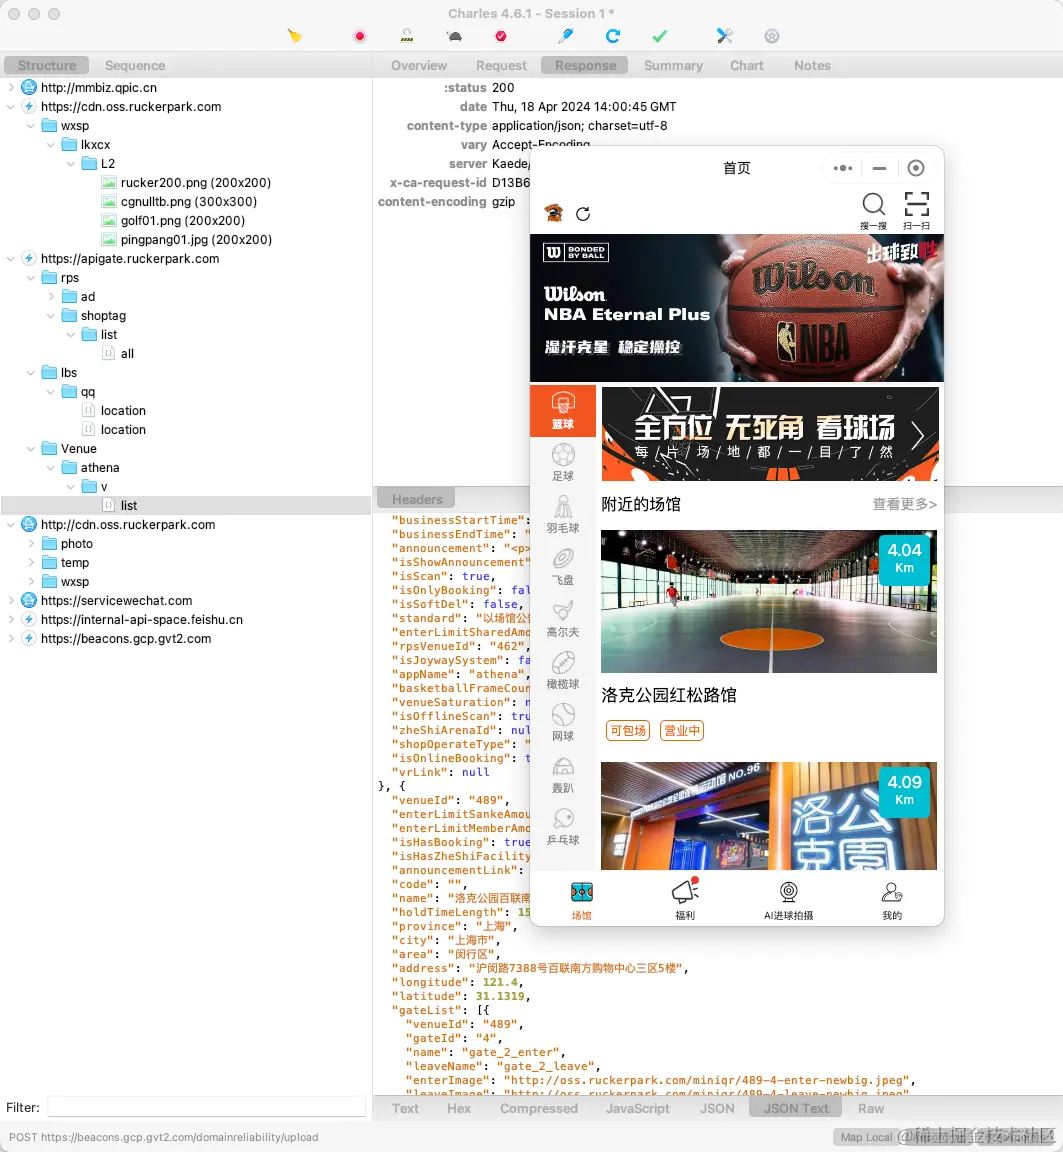Open the Overview tab

[x=419, y=65]
